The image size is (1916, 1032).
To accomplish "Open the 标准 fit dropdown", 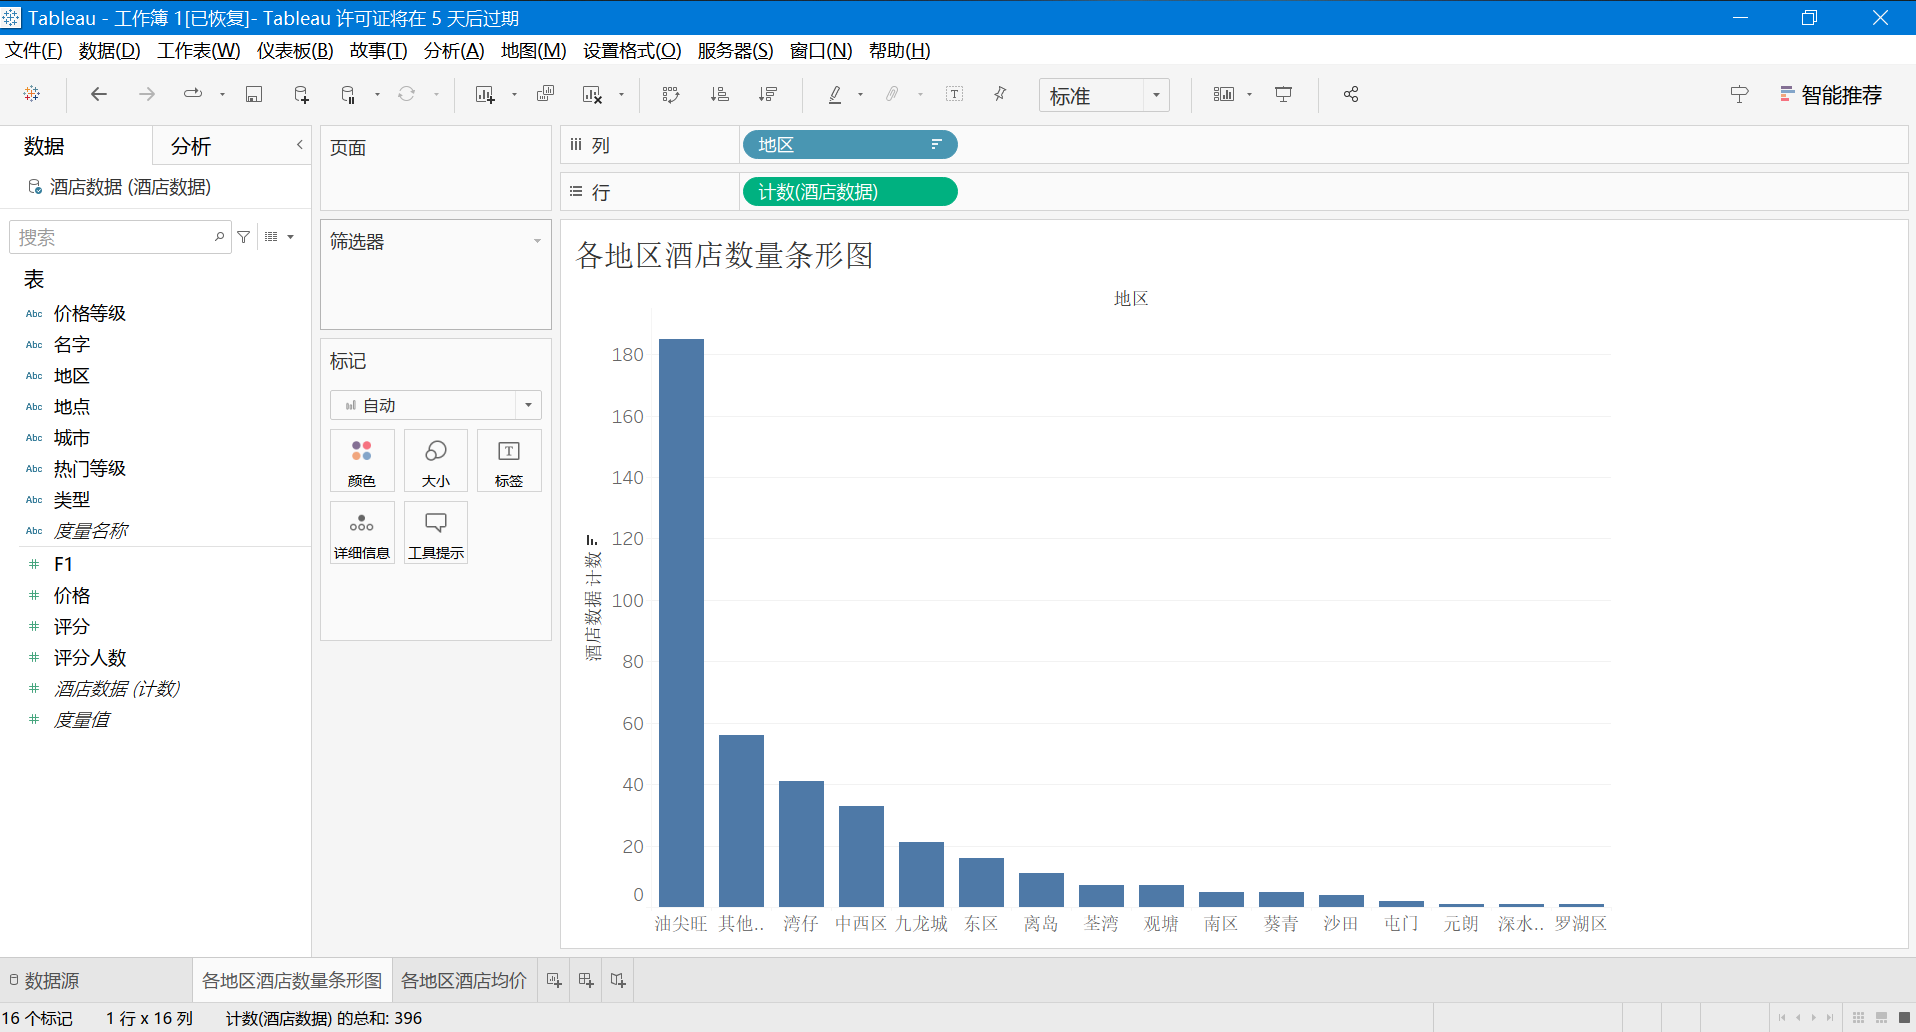I will [x=1104, y=95].
